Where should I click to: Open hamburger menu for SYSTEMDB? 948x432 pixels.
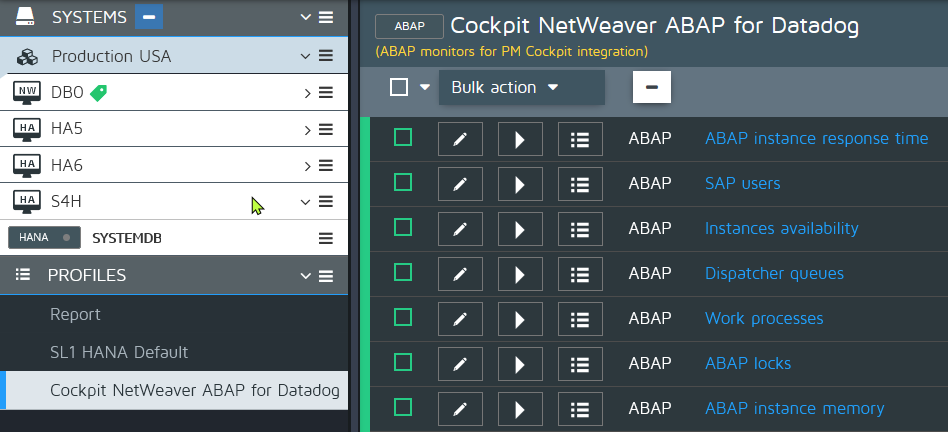(325, 238)
